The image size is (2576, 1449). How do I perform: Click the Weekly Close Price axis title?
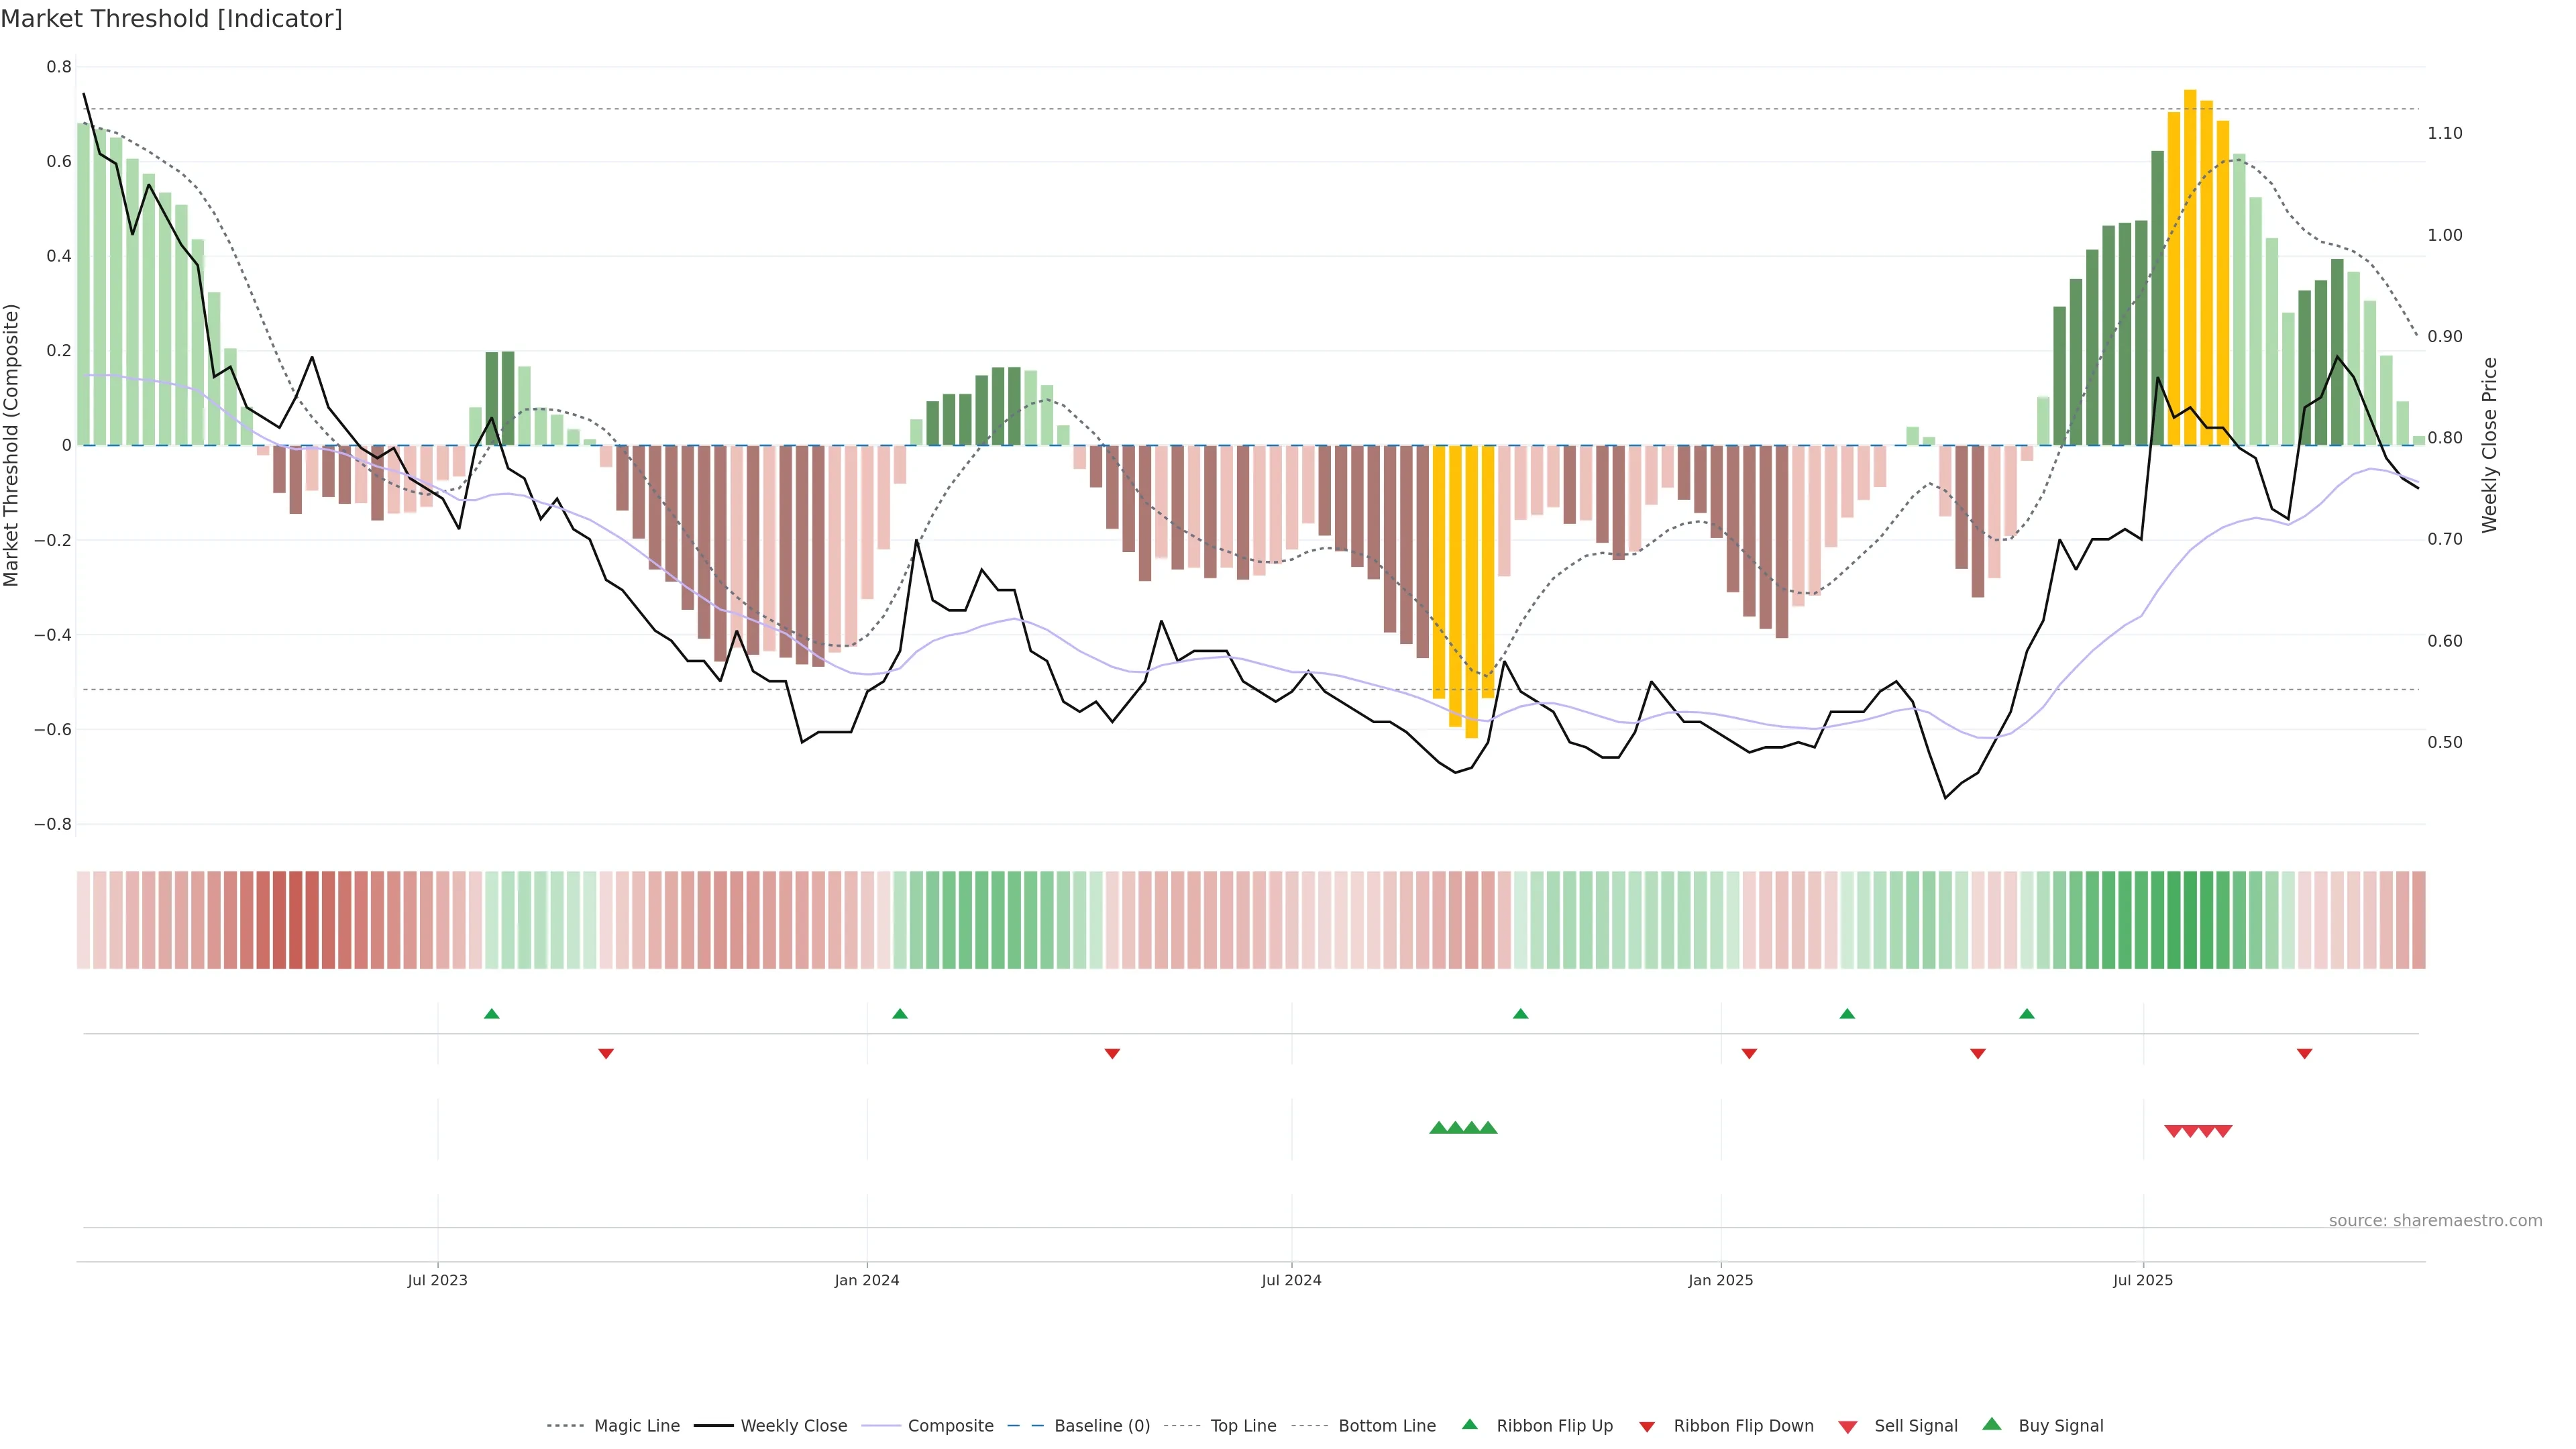click(2489, 445)
